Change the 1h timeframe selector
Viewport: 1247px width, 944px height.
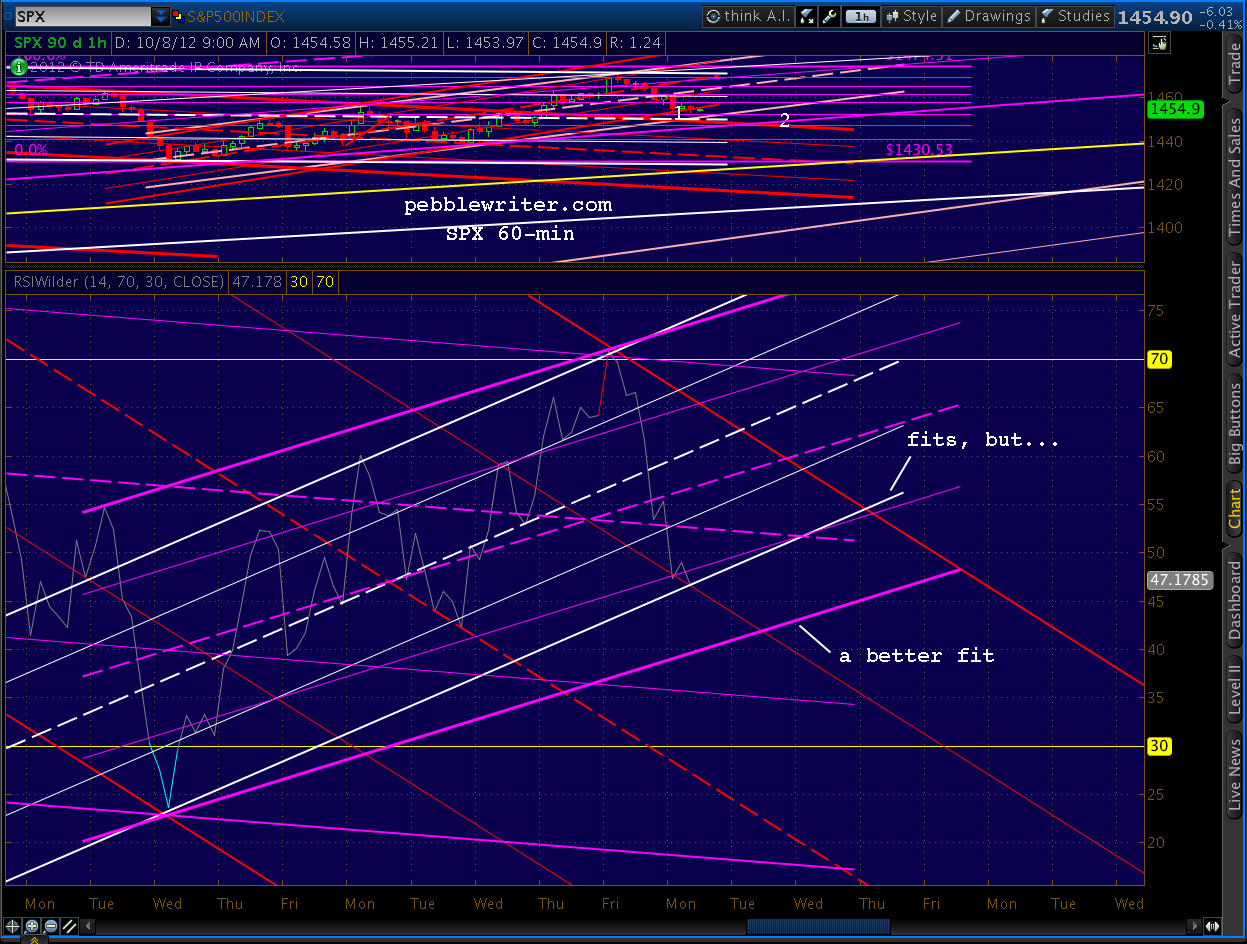click(858, 16)
